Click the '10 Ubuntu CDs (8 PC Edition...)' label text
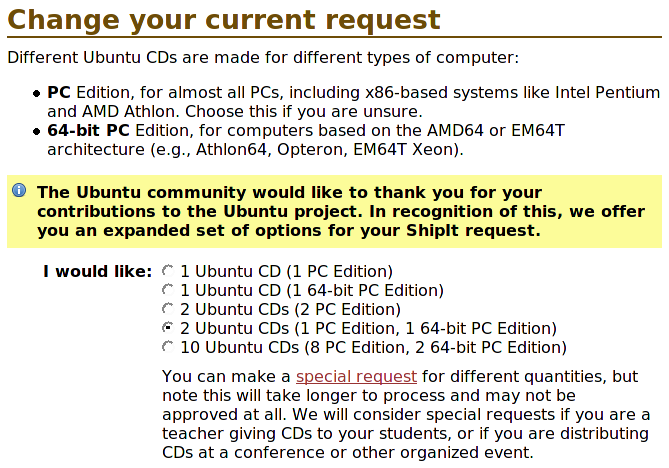The height and width of the screenshot is (468, 669). pos(373,347)
